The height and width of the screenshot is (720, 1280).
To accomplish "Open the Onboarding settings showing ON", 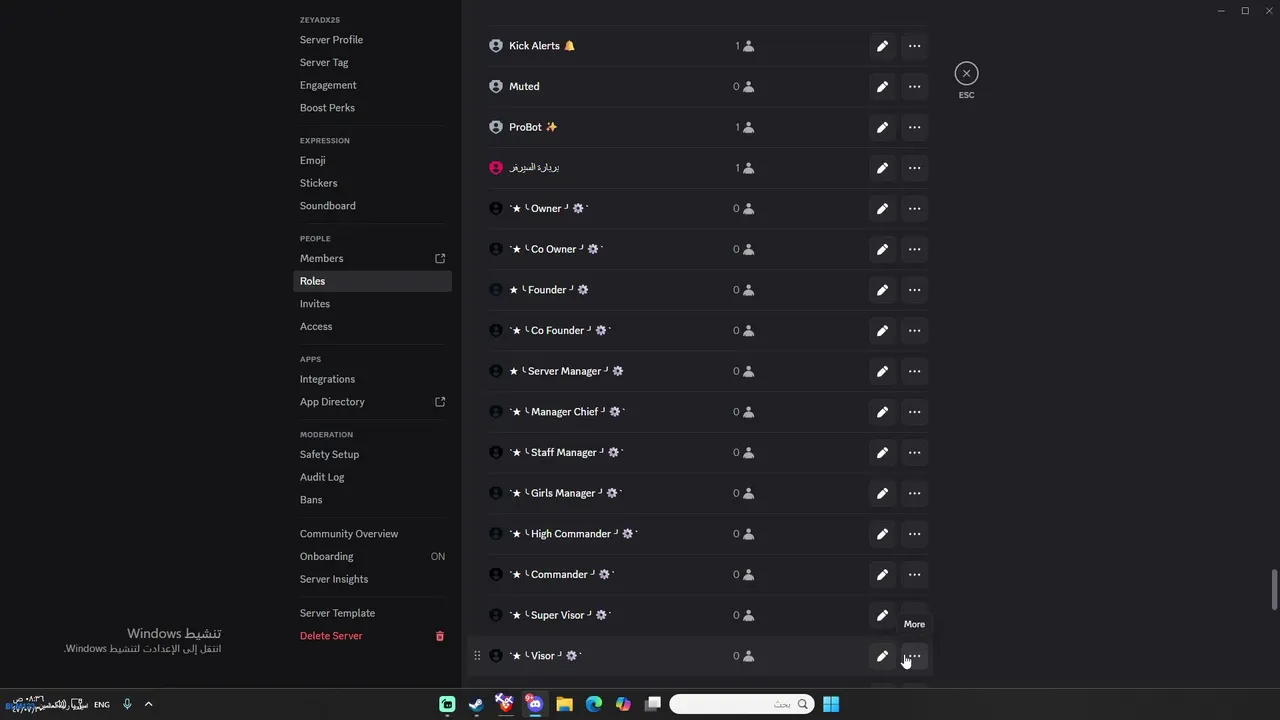I will [327, 557].
